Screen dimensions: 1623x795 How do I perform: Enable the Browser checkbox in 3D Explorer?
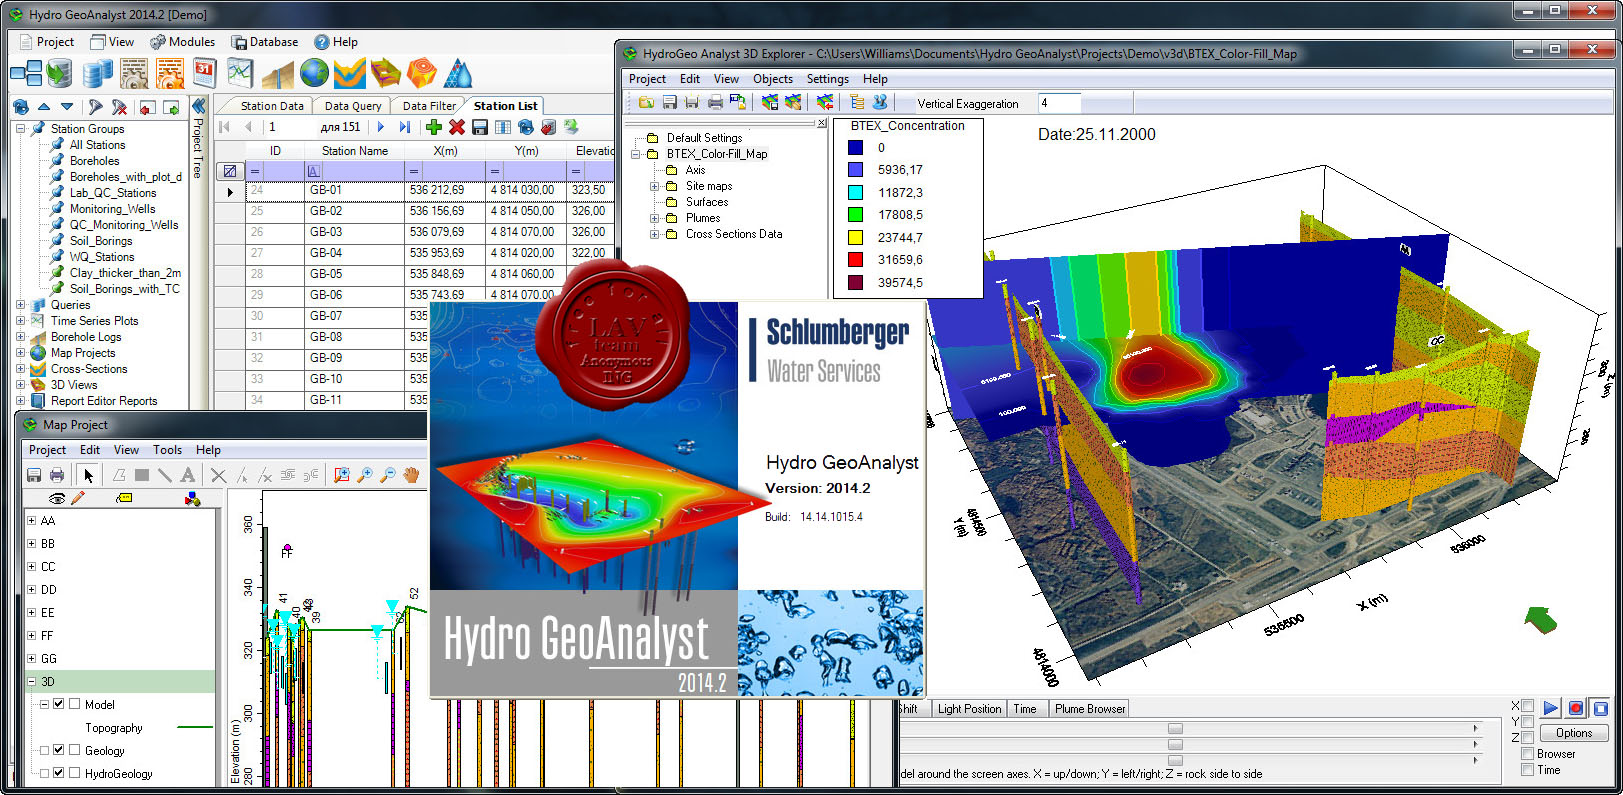click(x=1527, y=754)
